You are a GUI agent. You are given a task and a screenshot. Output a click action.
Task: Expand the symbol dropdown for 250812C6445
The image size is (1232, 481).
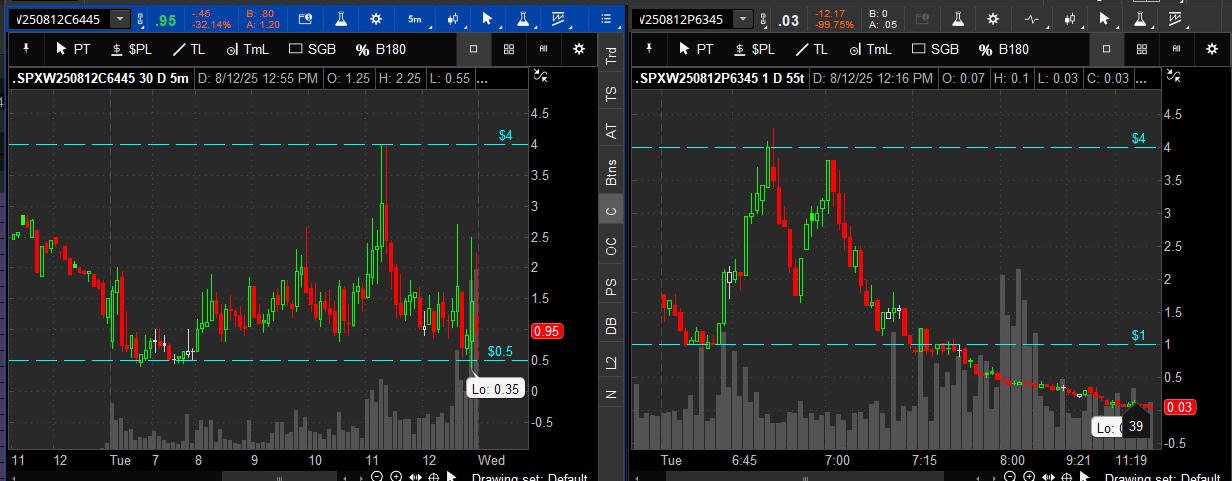tap(120, 19)
